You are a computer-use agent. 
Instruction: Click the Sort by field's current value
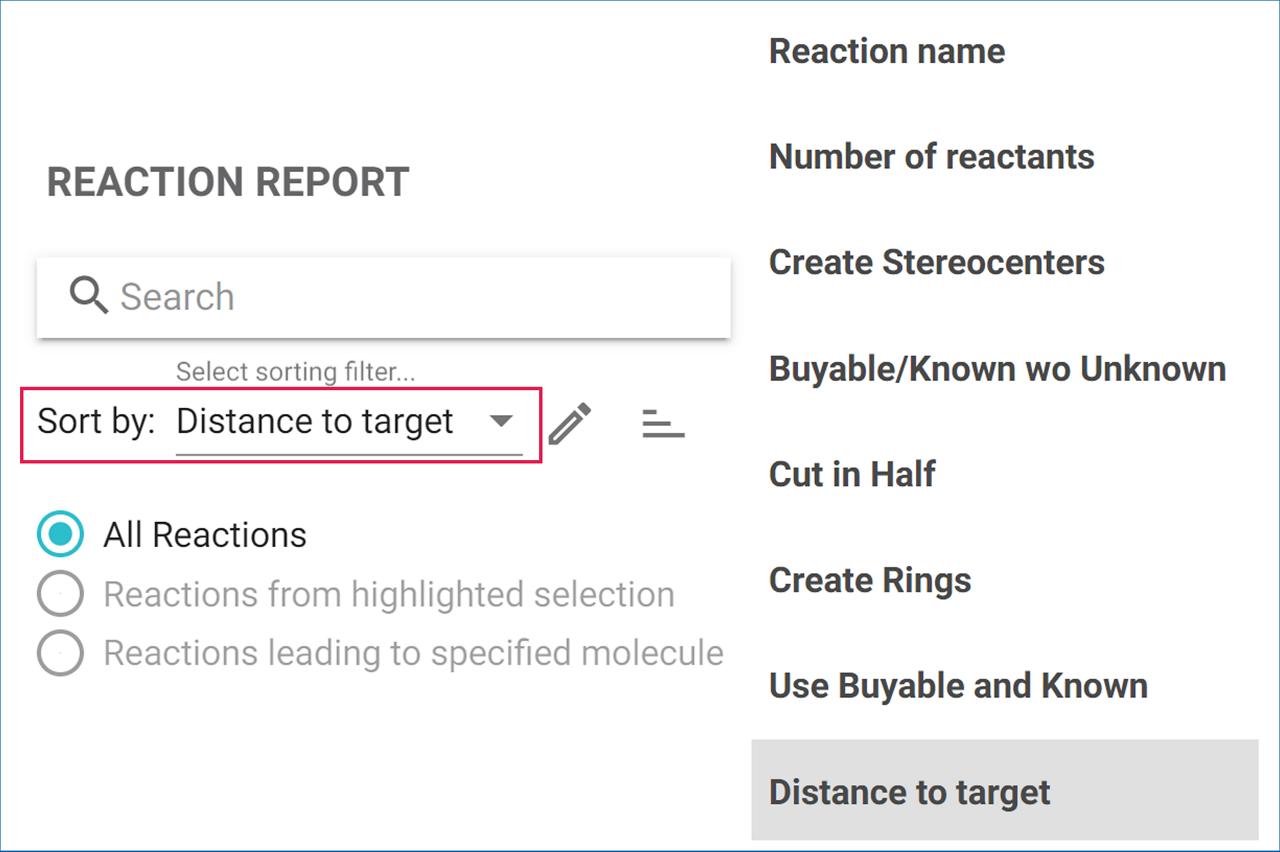click(315, 422)
